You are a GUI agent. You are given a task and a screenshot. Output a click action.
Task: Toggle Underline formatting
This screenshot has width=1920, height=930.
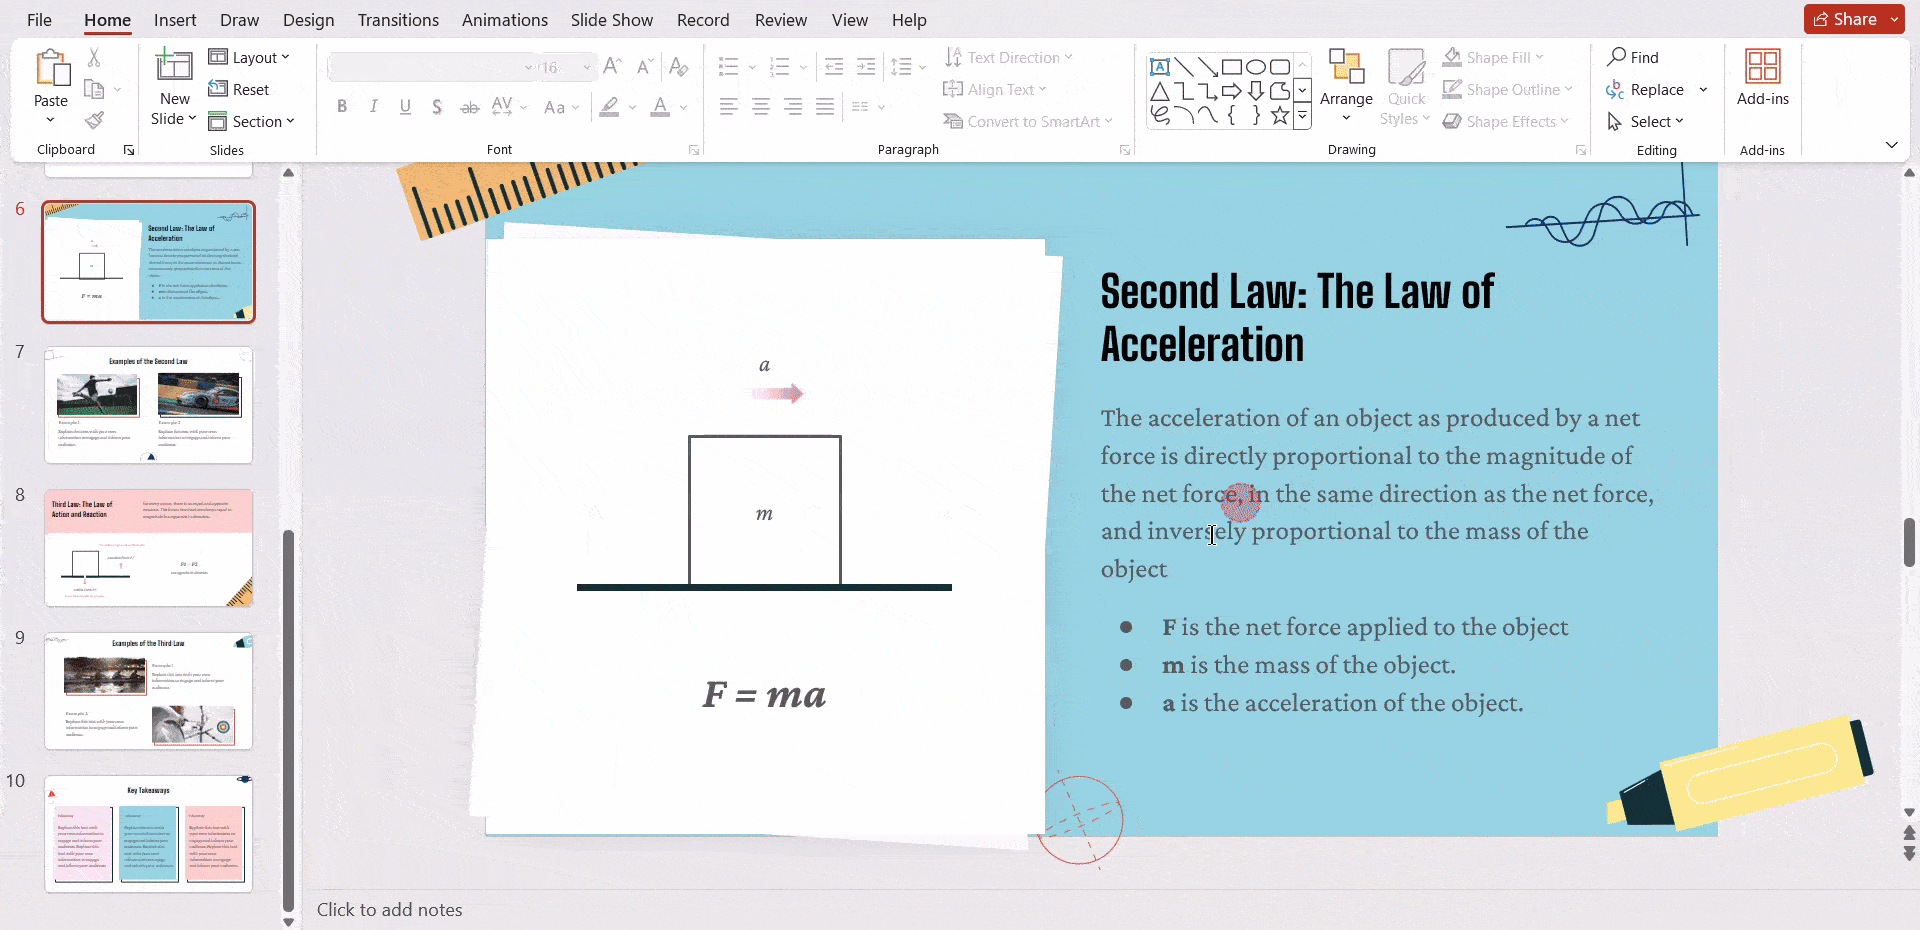(405, 107)
